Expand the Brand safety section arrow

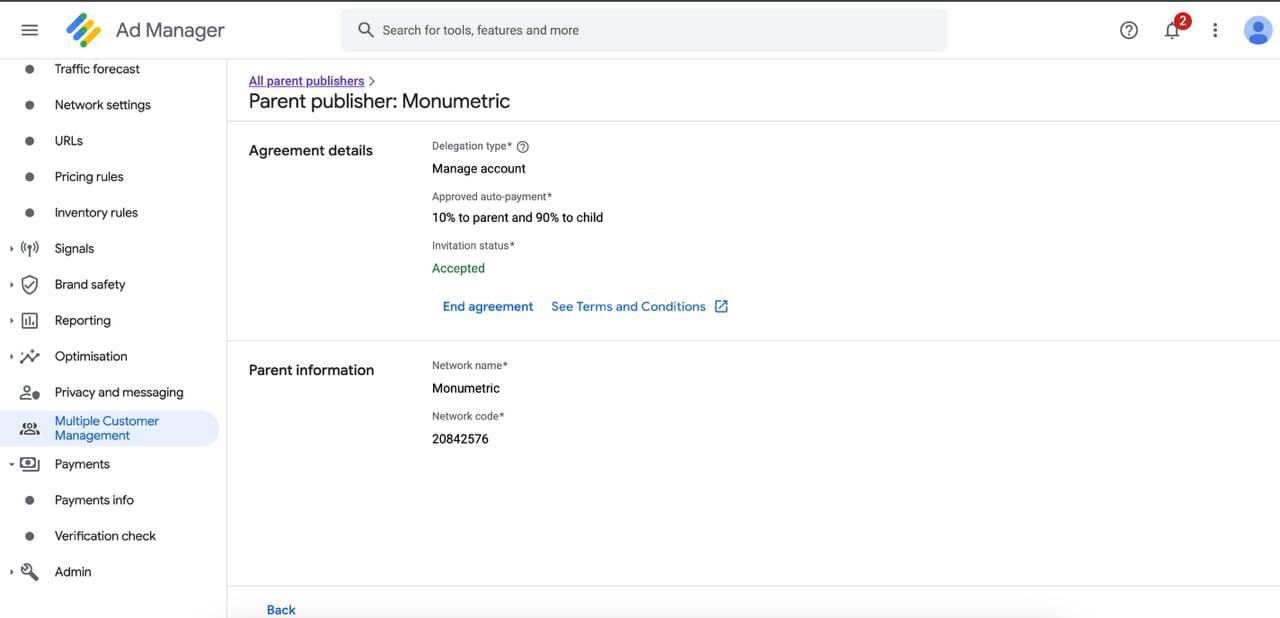[x=11, y=285]
